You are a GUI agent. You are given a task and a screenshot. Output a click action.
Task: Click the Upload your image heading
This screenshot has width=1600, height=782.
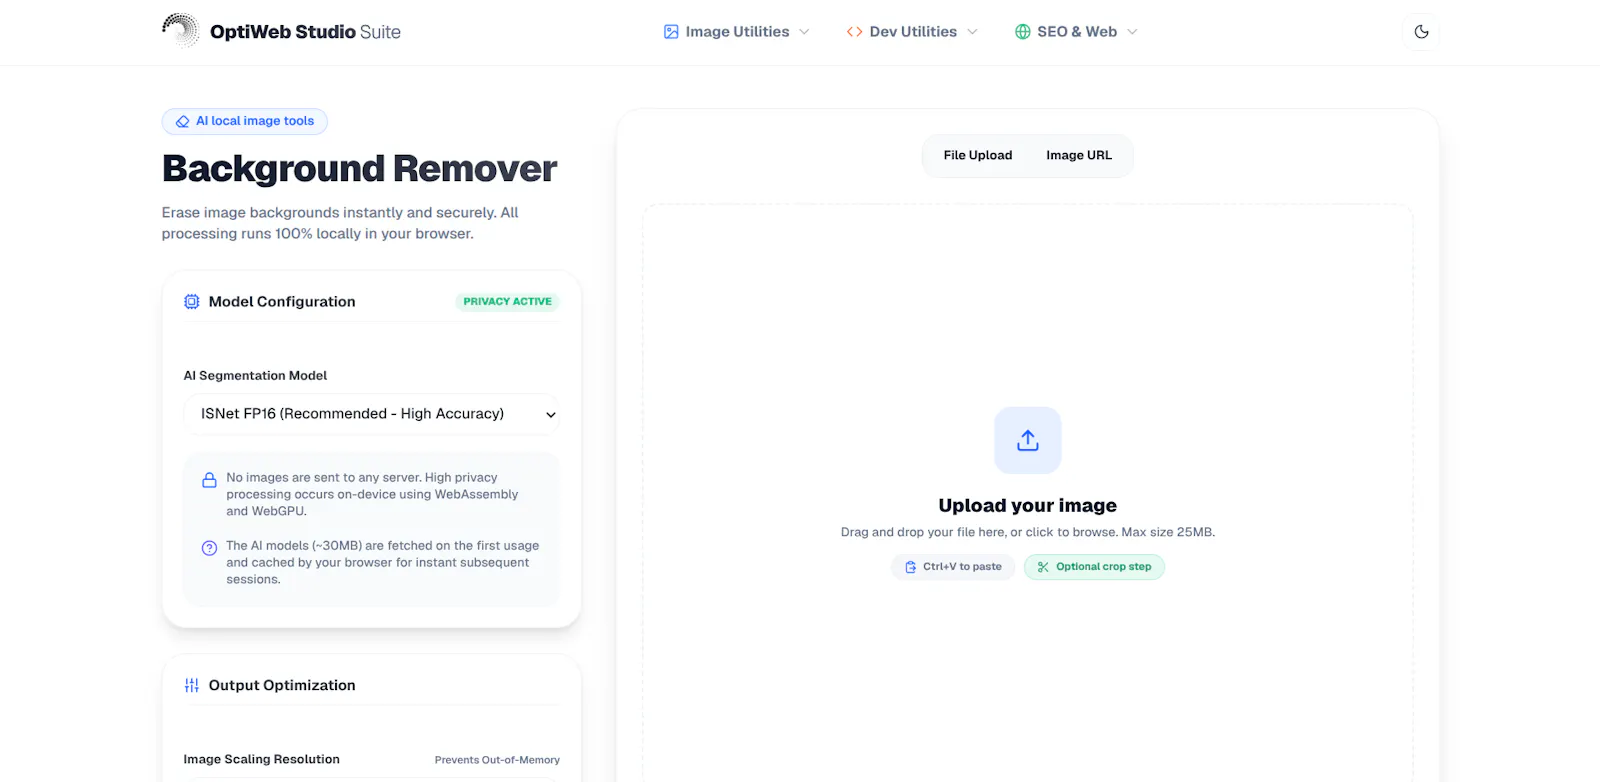1028,505
